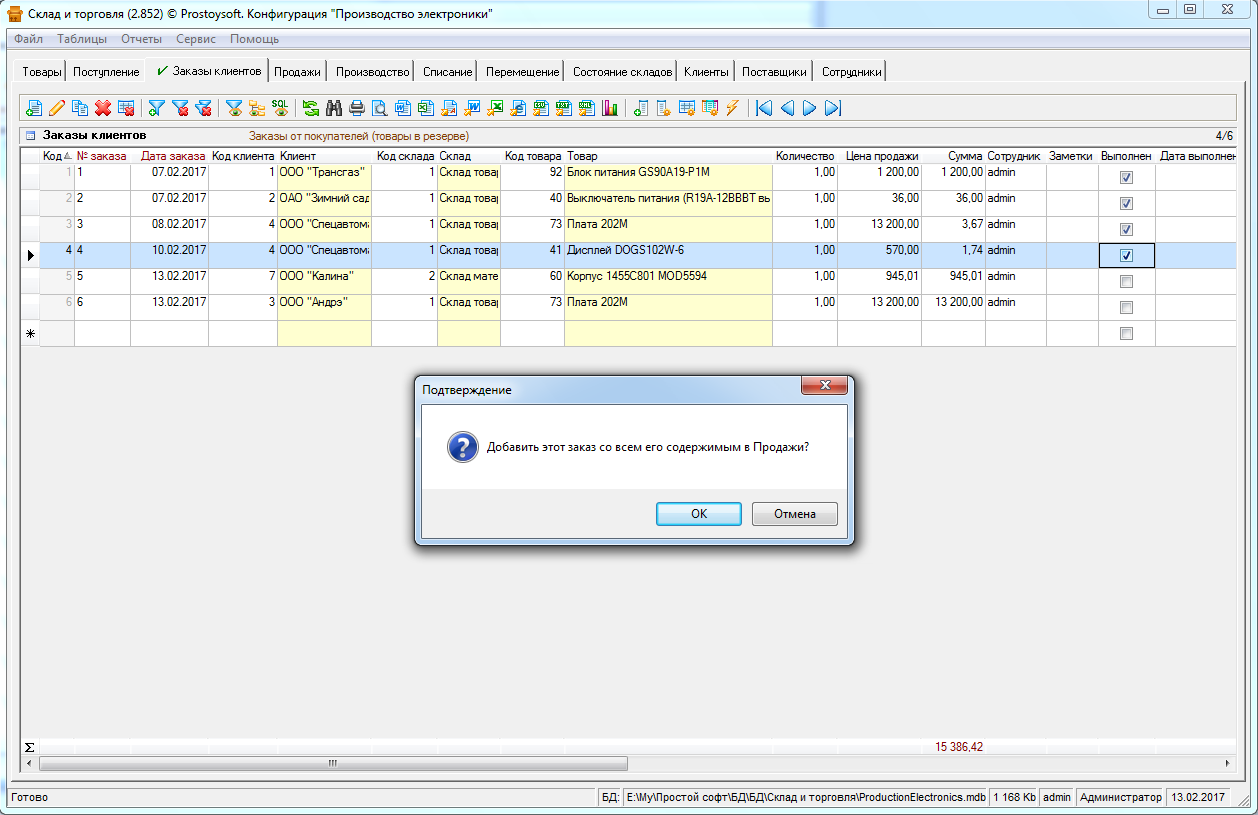Image resolution: width=1258 pixels, height=815 pixels.
Task: Open the bar chart diagram icon
Action: point(609,108)
